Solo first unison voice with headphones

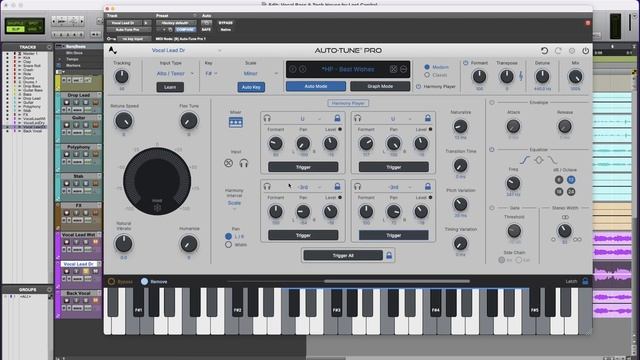click(x=267, y=118)
